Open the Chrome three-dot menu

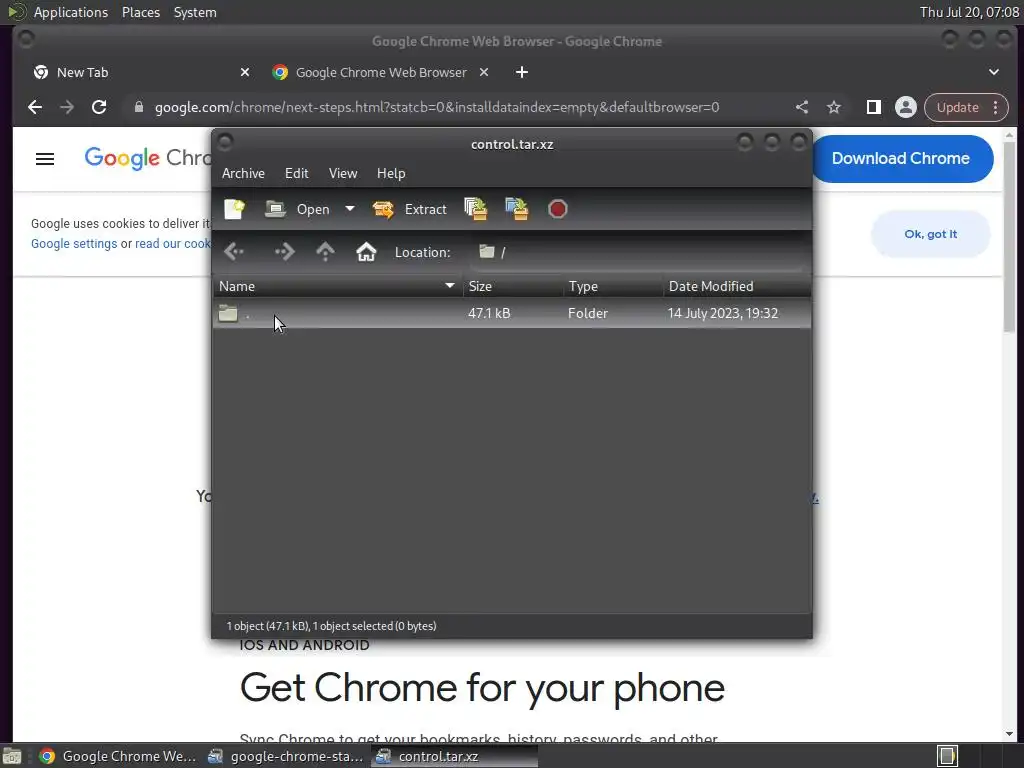(x=996, y=107)
